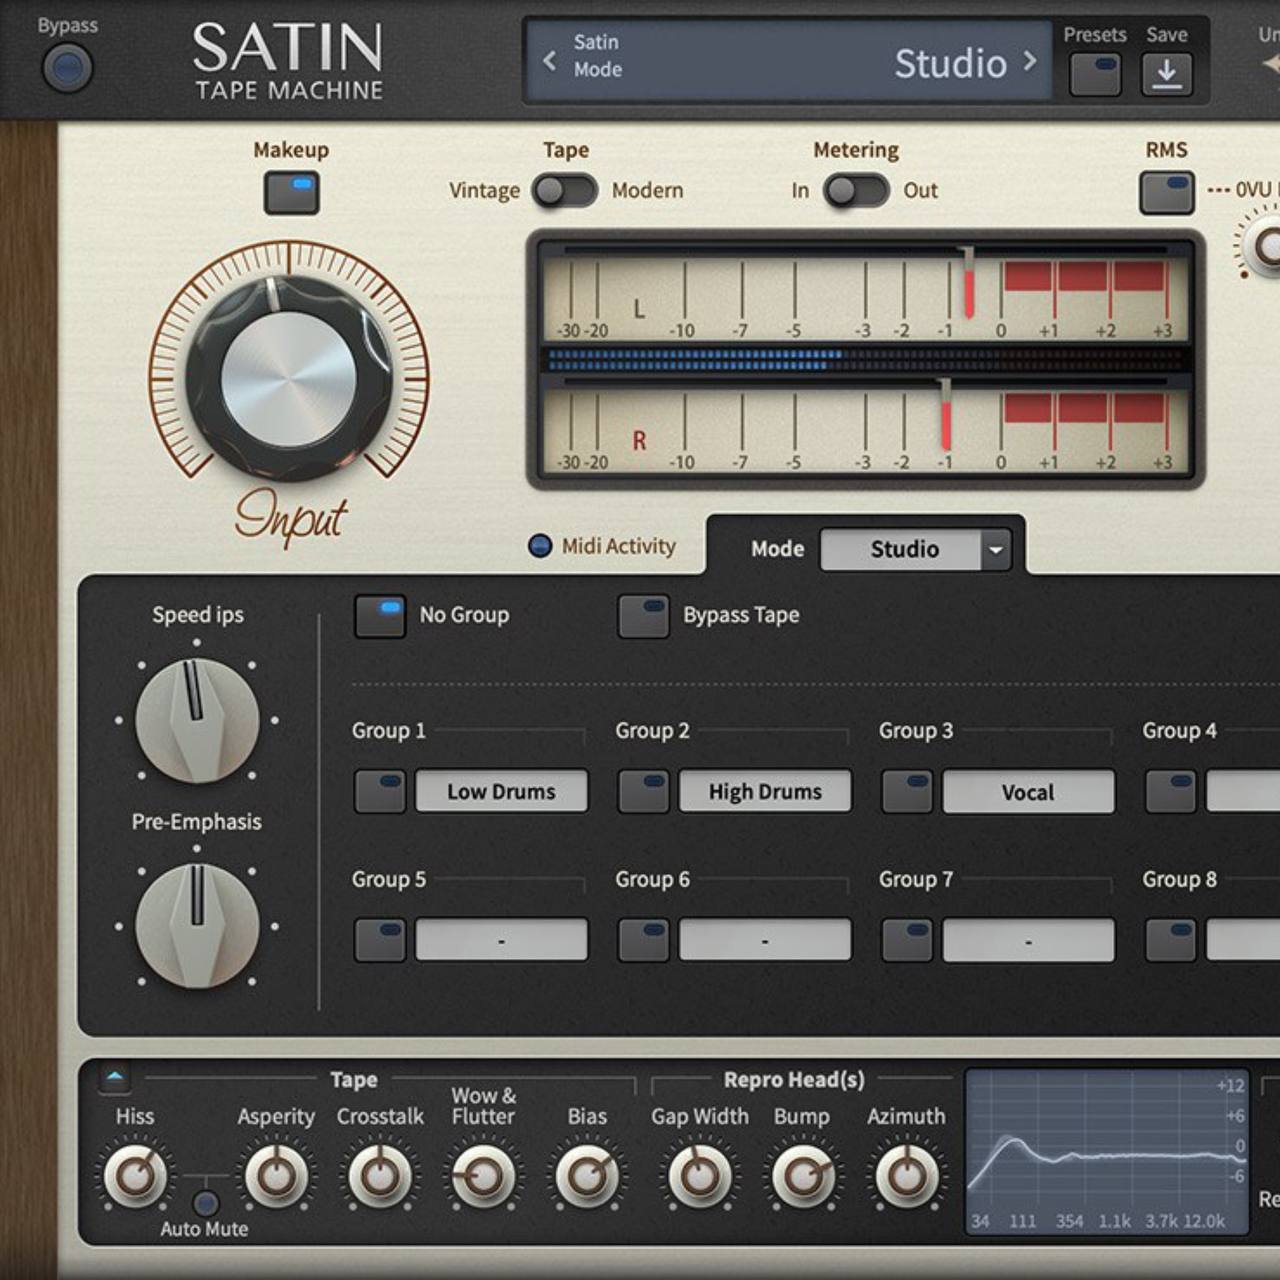1280x1280 pixels.
Task: Click the Midi Activity indicator
Action: click(x=540, y=546)
